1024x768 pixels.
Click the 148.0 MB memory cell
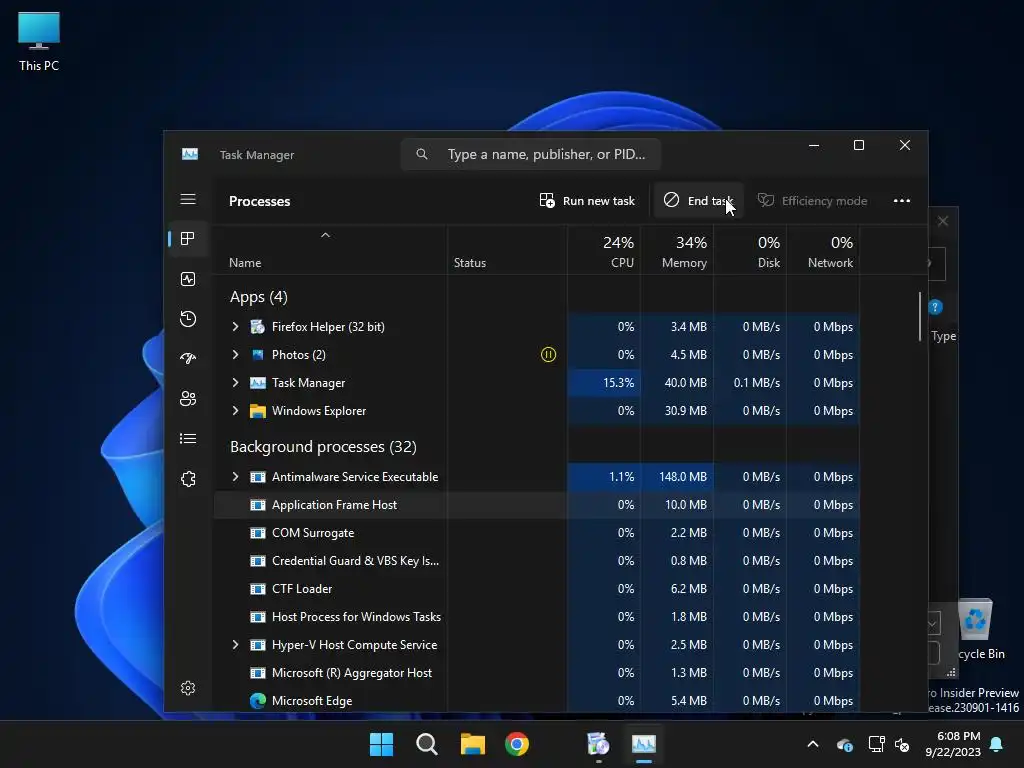pyautogui.click(x=677, y=477)
